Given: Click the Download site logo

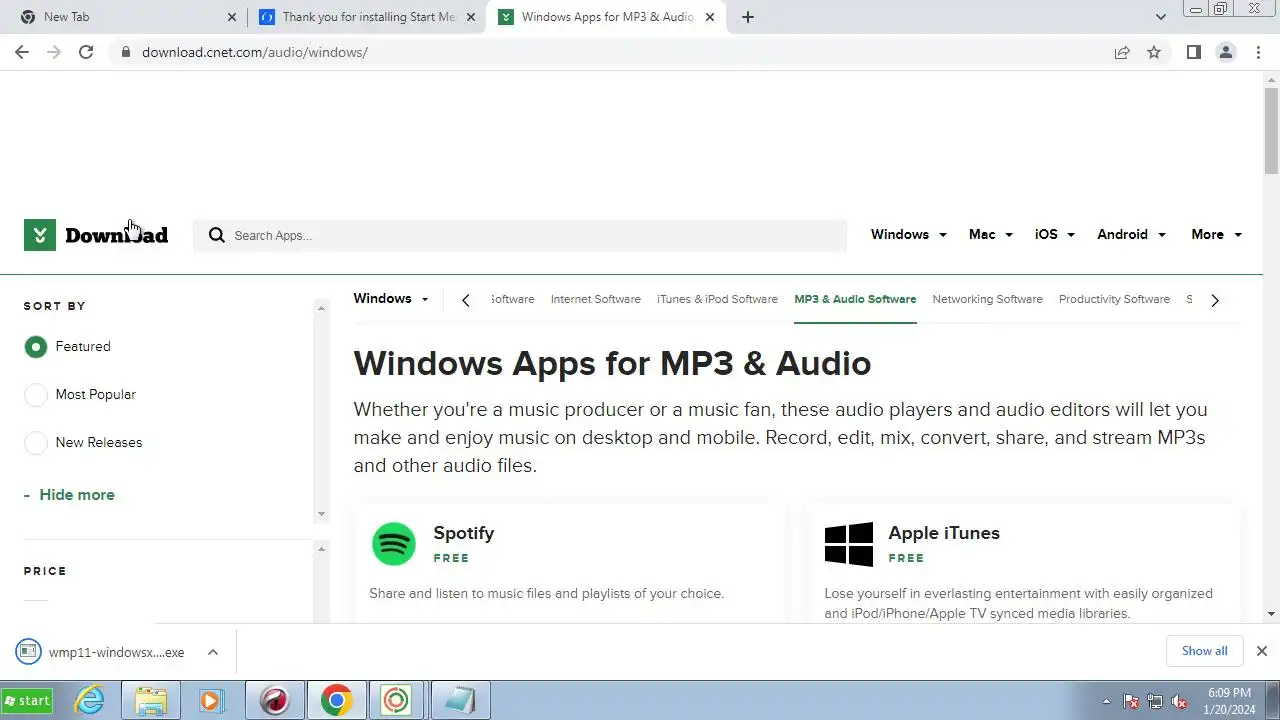Looking at the screenshot, I should click(96, 235).
